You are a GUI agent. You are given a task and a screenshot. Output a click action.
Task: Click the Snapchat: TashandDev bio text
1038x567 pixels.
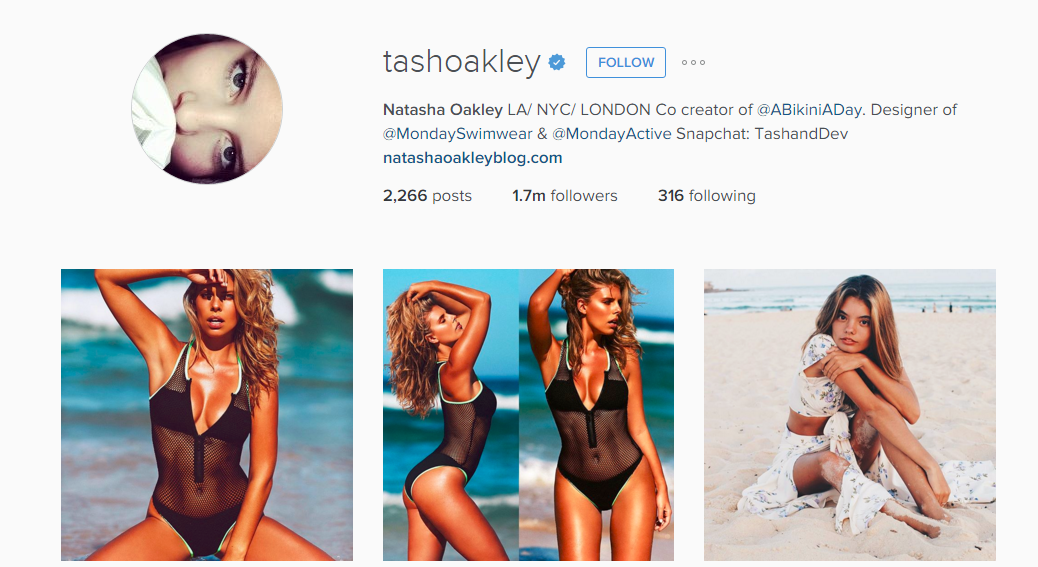click(x=762, y=134)
